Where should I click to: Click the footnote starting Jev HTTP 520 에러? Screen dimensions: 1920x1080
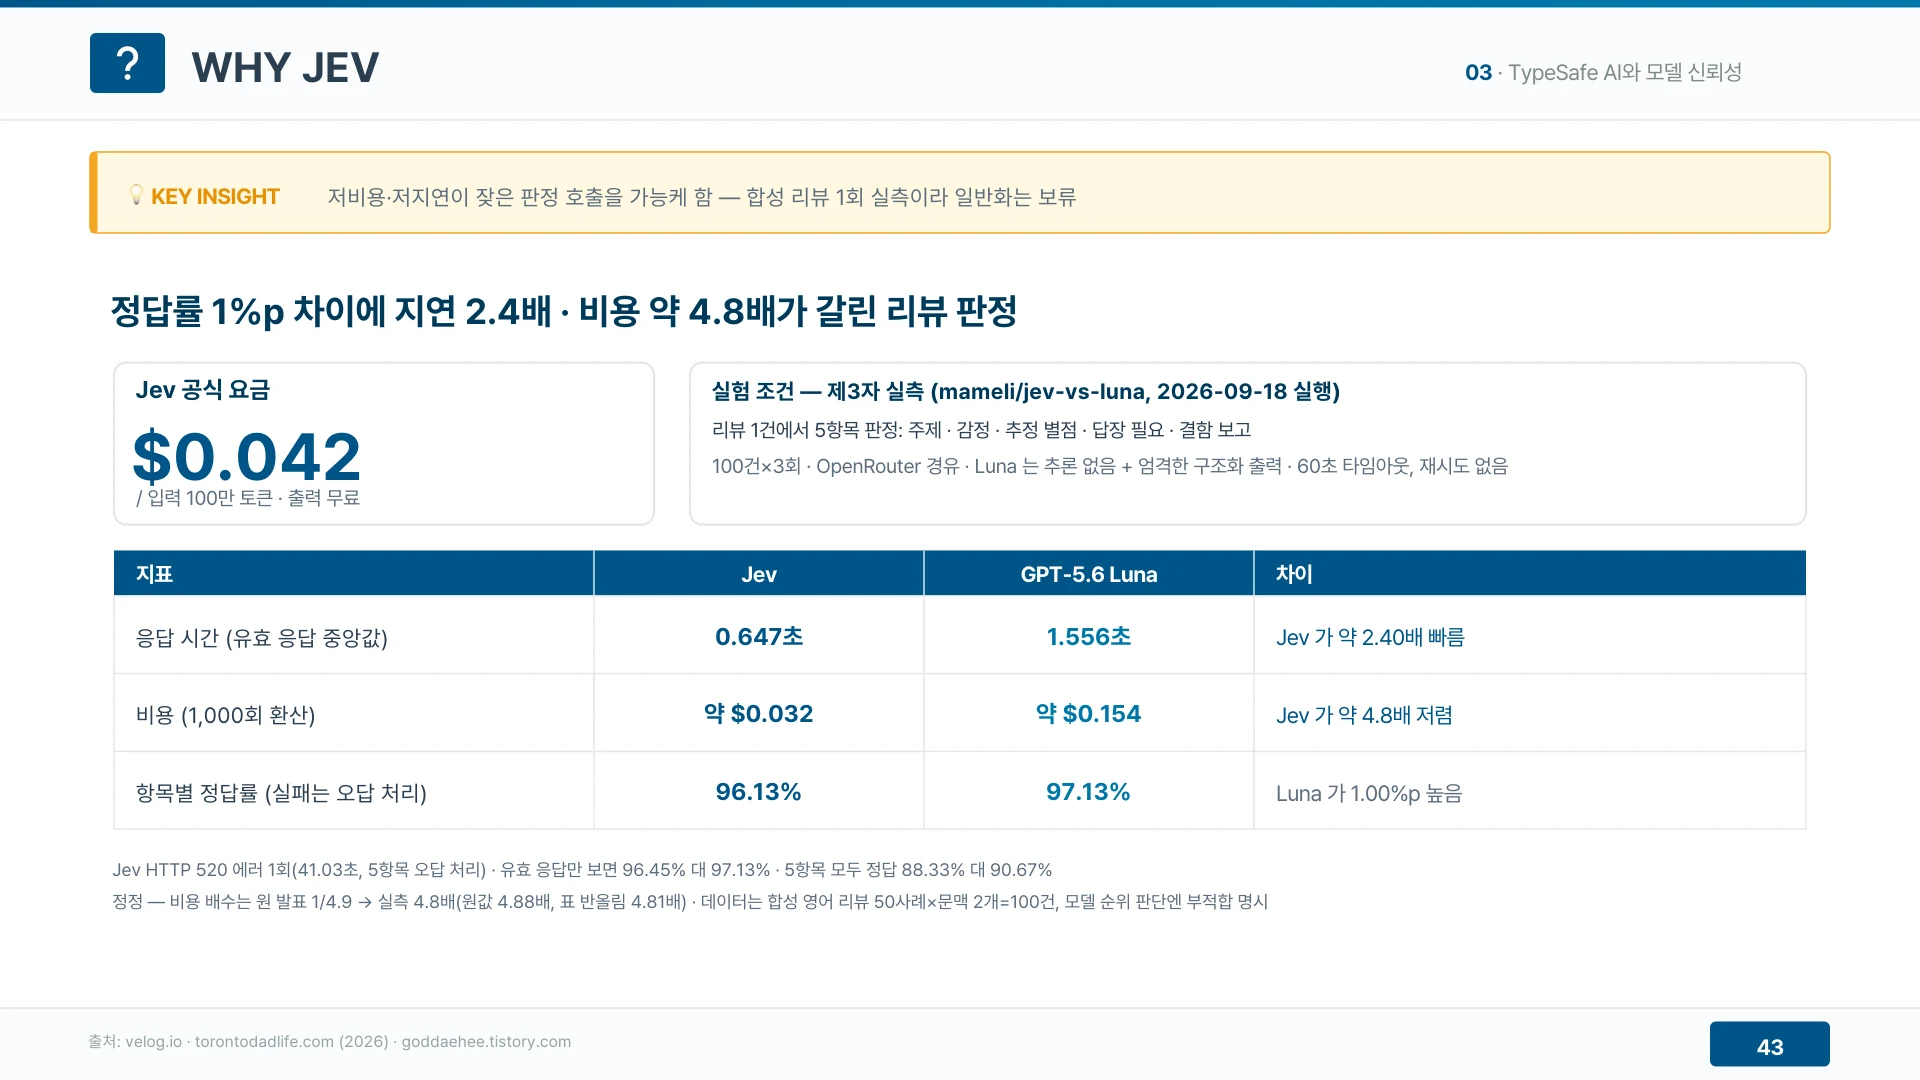pyautogui.click(x=582, y=870)
